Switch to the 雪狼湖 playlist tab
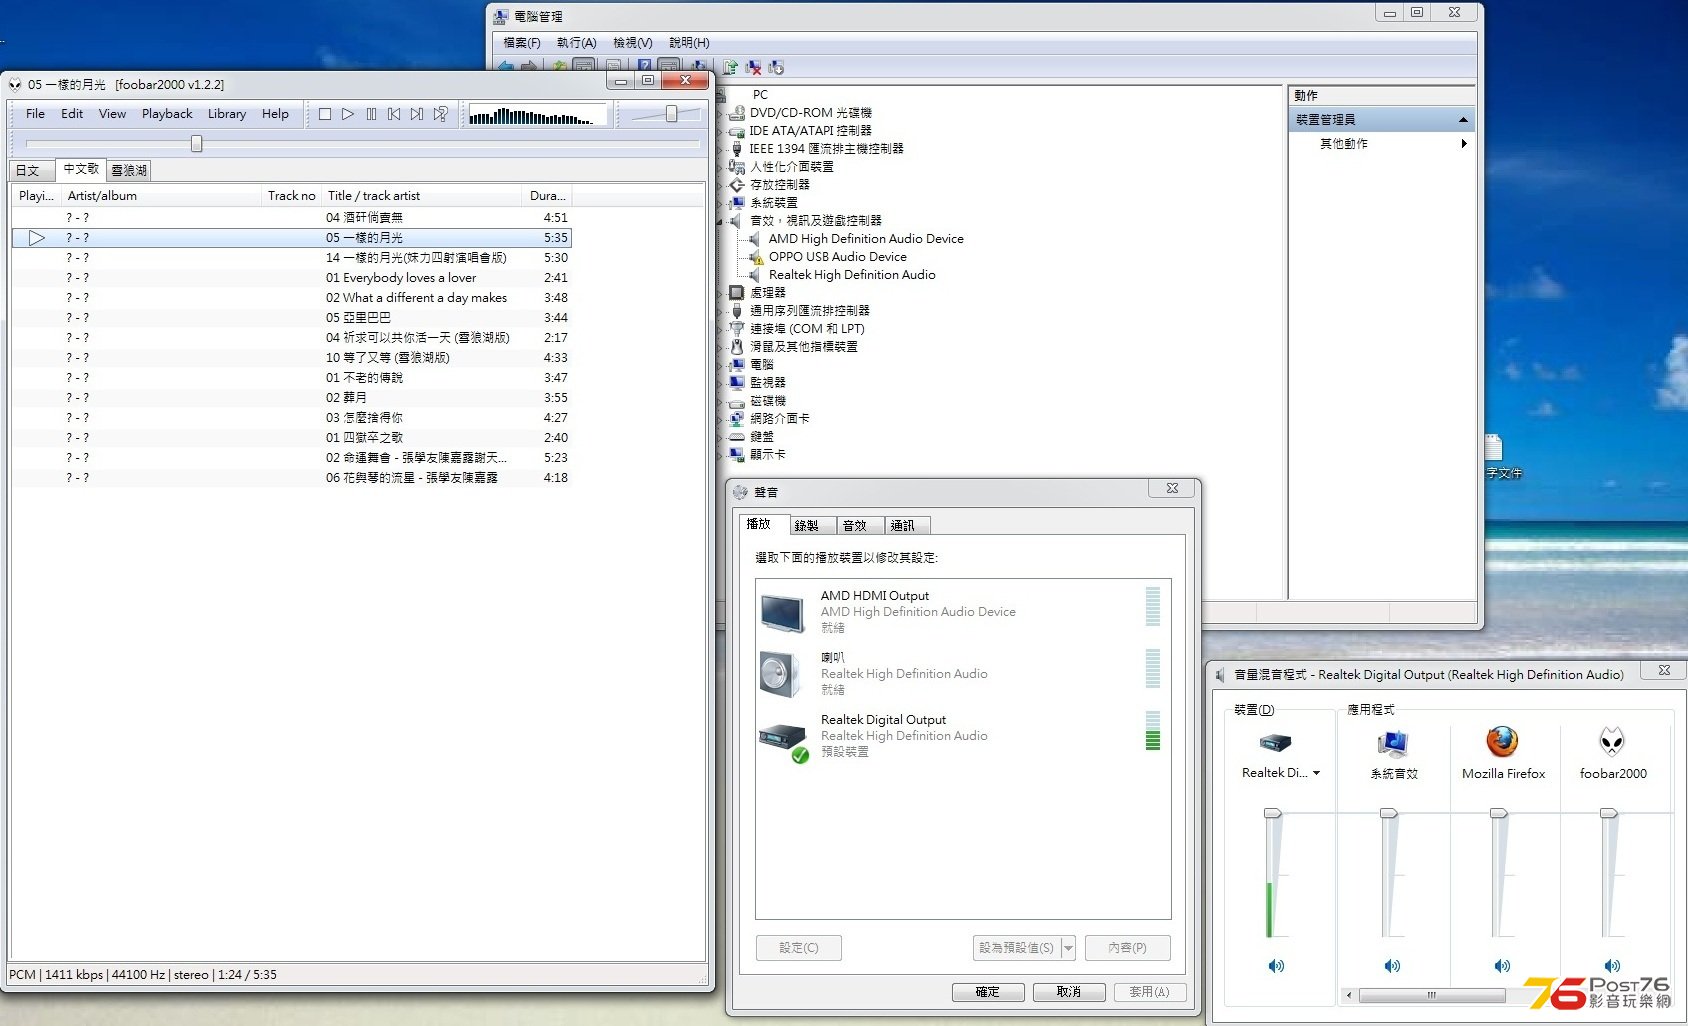The height and width of the screenshot is (1026, 1688). (x=129, y=171)
